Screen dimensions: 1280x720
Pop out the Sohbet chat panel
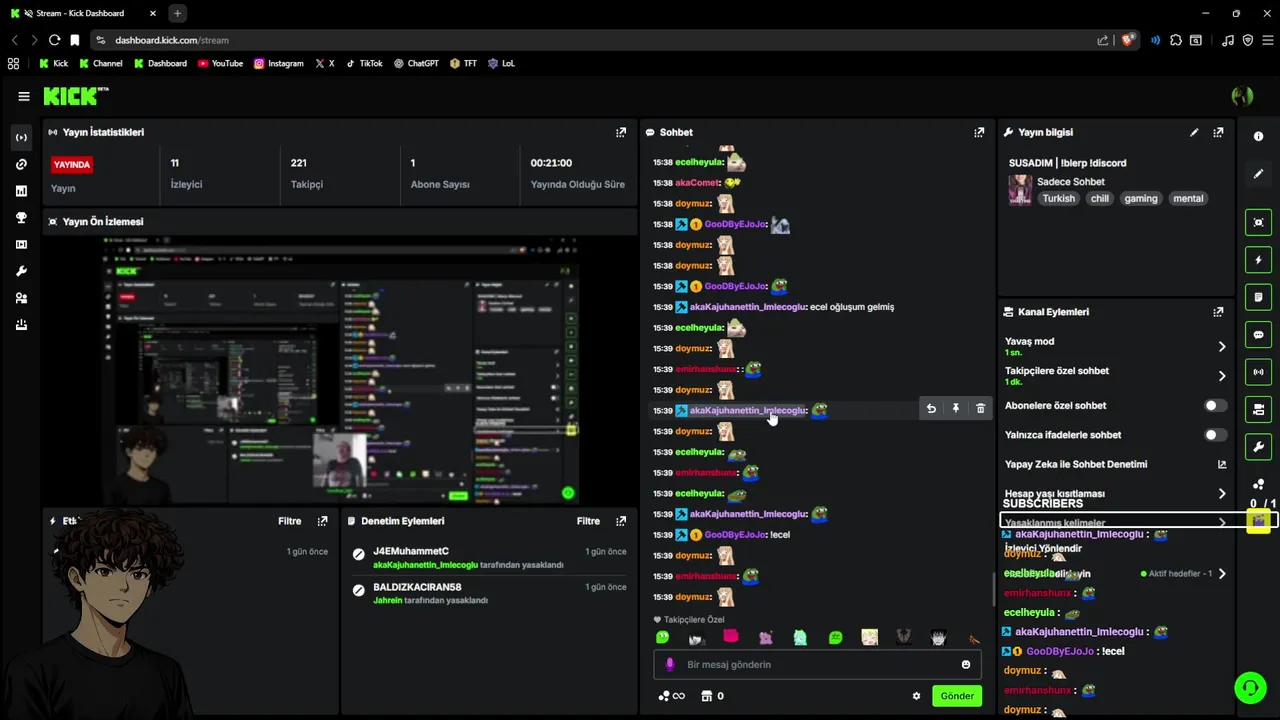[x=979, y=132]
